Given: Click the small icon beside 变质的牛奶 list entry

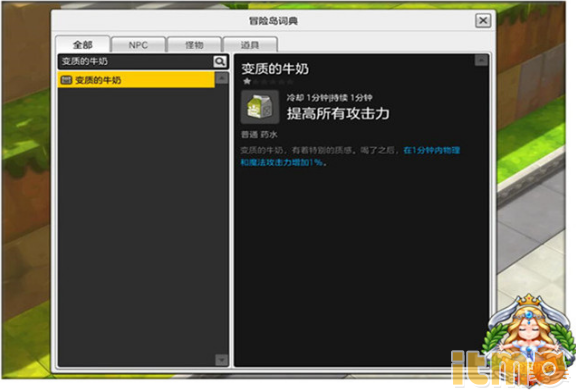Looking at the screenshot, I should pos(66,80).
